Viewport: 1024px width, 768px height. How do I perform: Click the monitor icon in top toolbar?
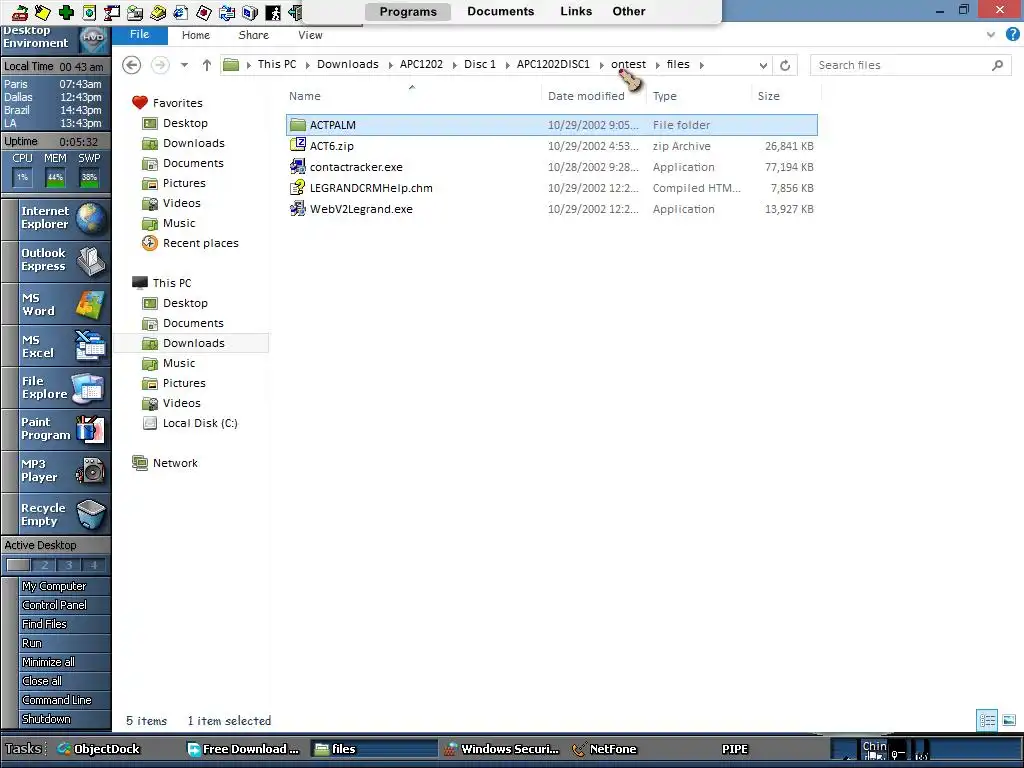pos(249,12)
